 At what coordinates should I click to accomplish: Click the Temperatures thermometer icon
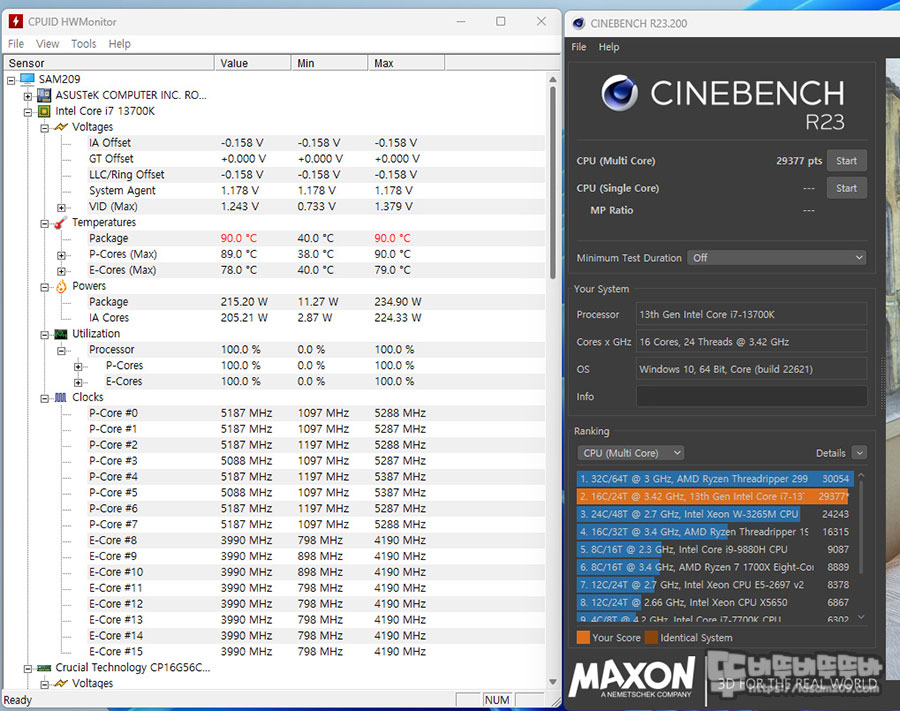(x=61, y=223)
